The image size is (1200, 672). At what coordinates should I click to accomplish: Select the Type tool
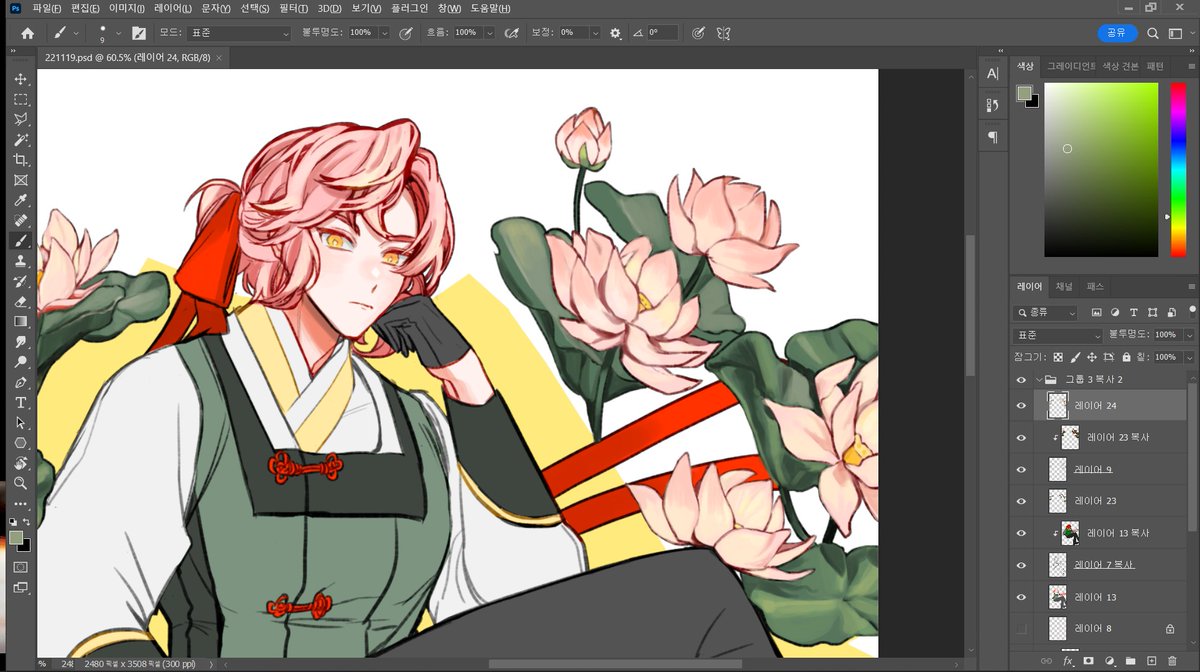(20, 402)
